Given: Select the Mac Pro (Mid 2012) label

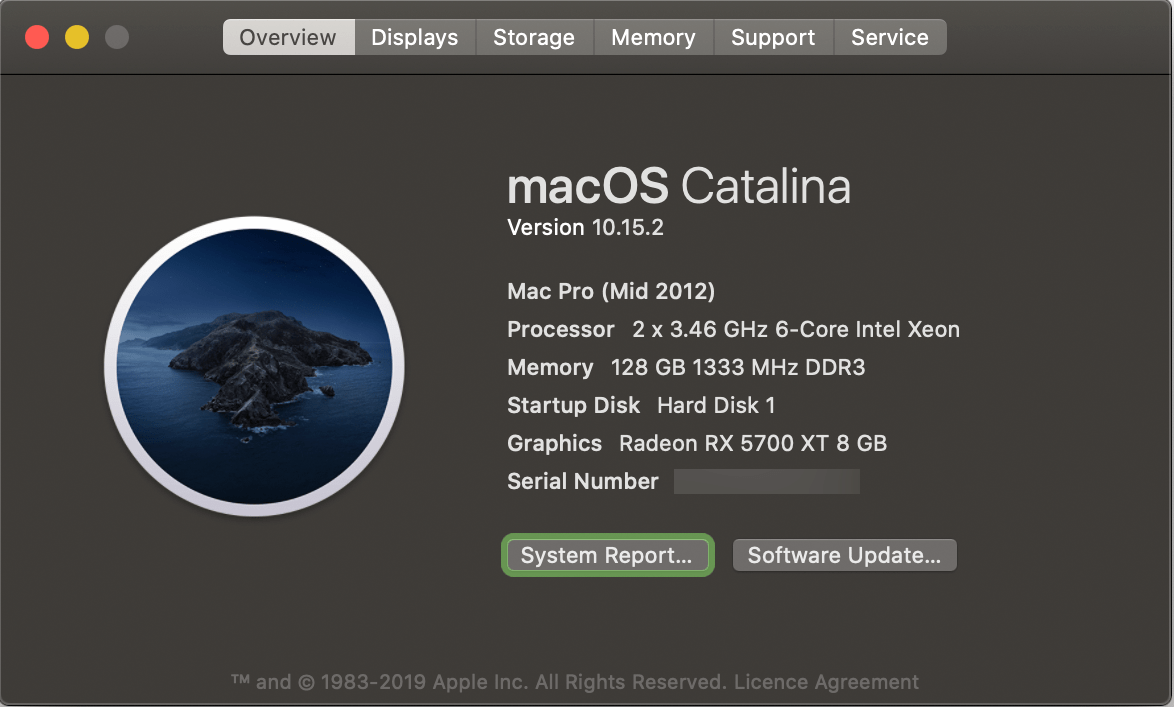Looking at the screenshot, I should coord(611,292).
